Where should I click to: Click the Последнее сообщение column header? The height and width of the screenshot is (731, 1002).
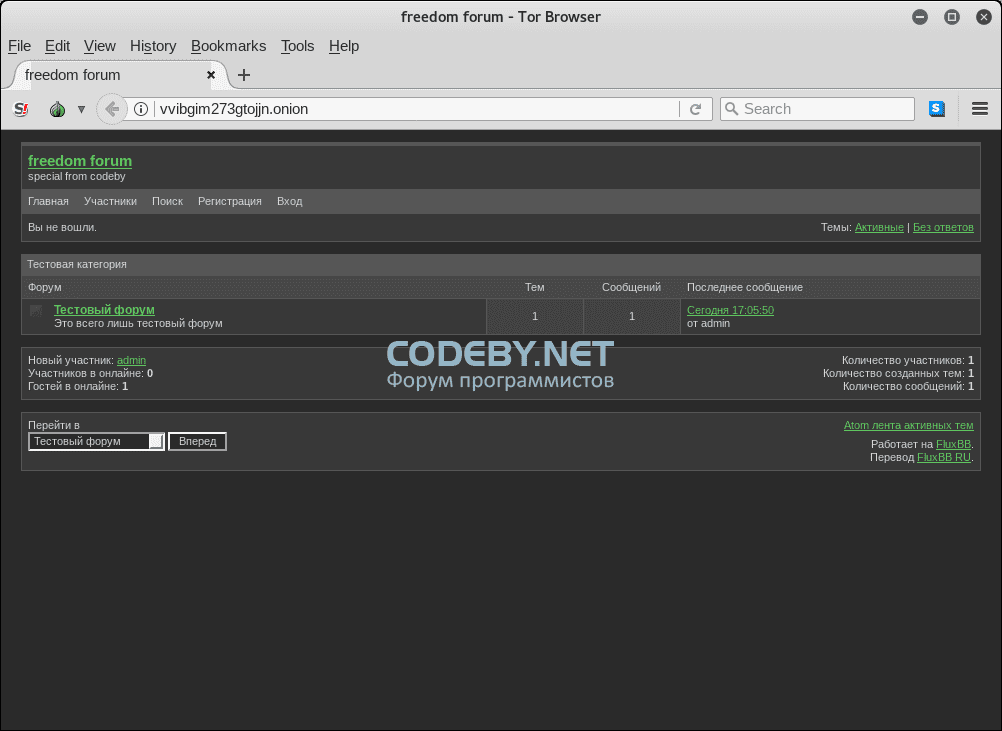[745, 288]
